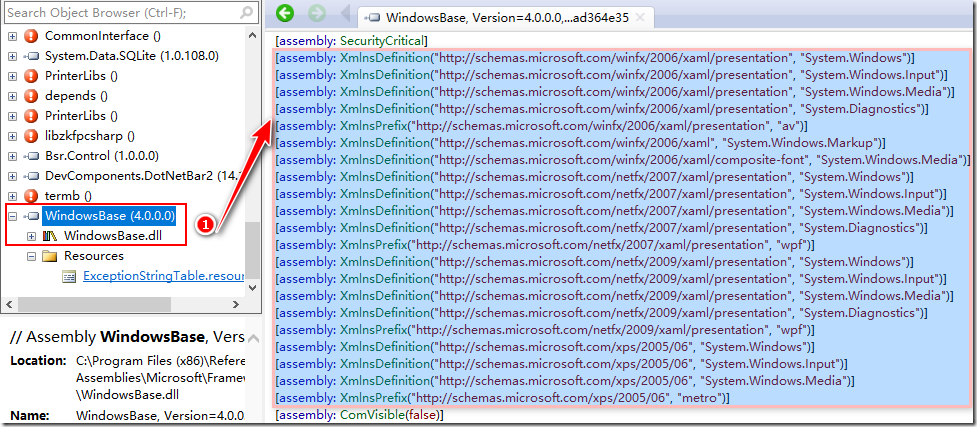Click the ExceptionStringTable resource file icon
This screenshot has height=427, width=977.
69,276
